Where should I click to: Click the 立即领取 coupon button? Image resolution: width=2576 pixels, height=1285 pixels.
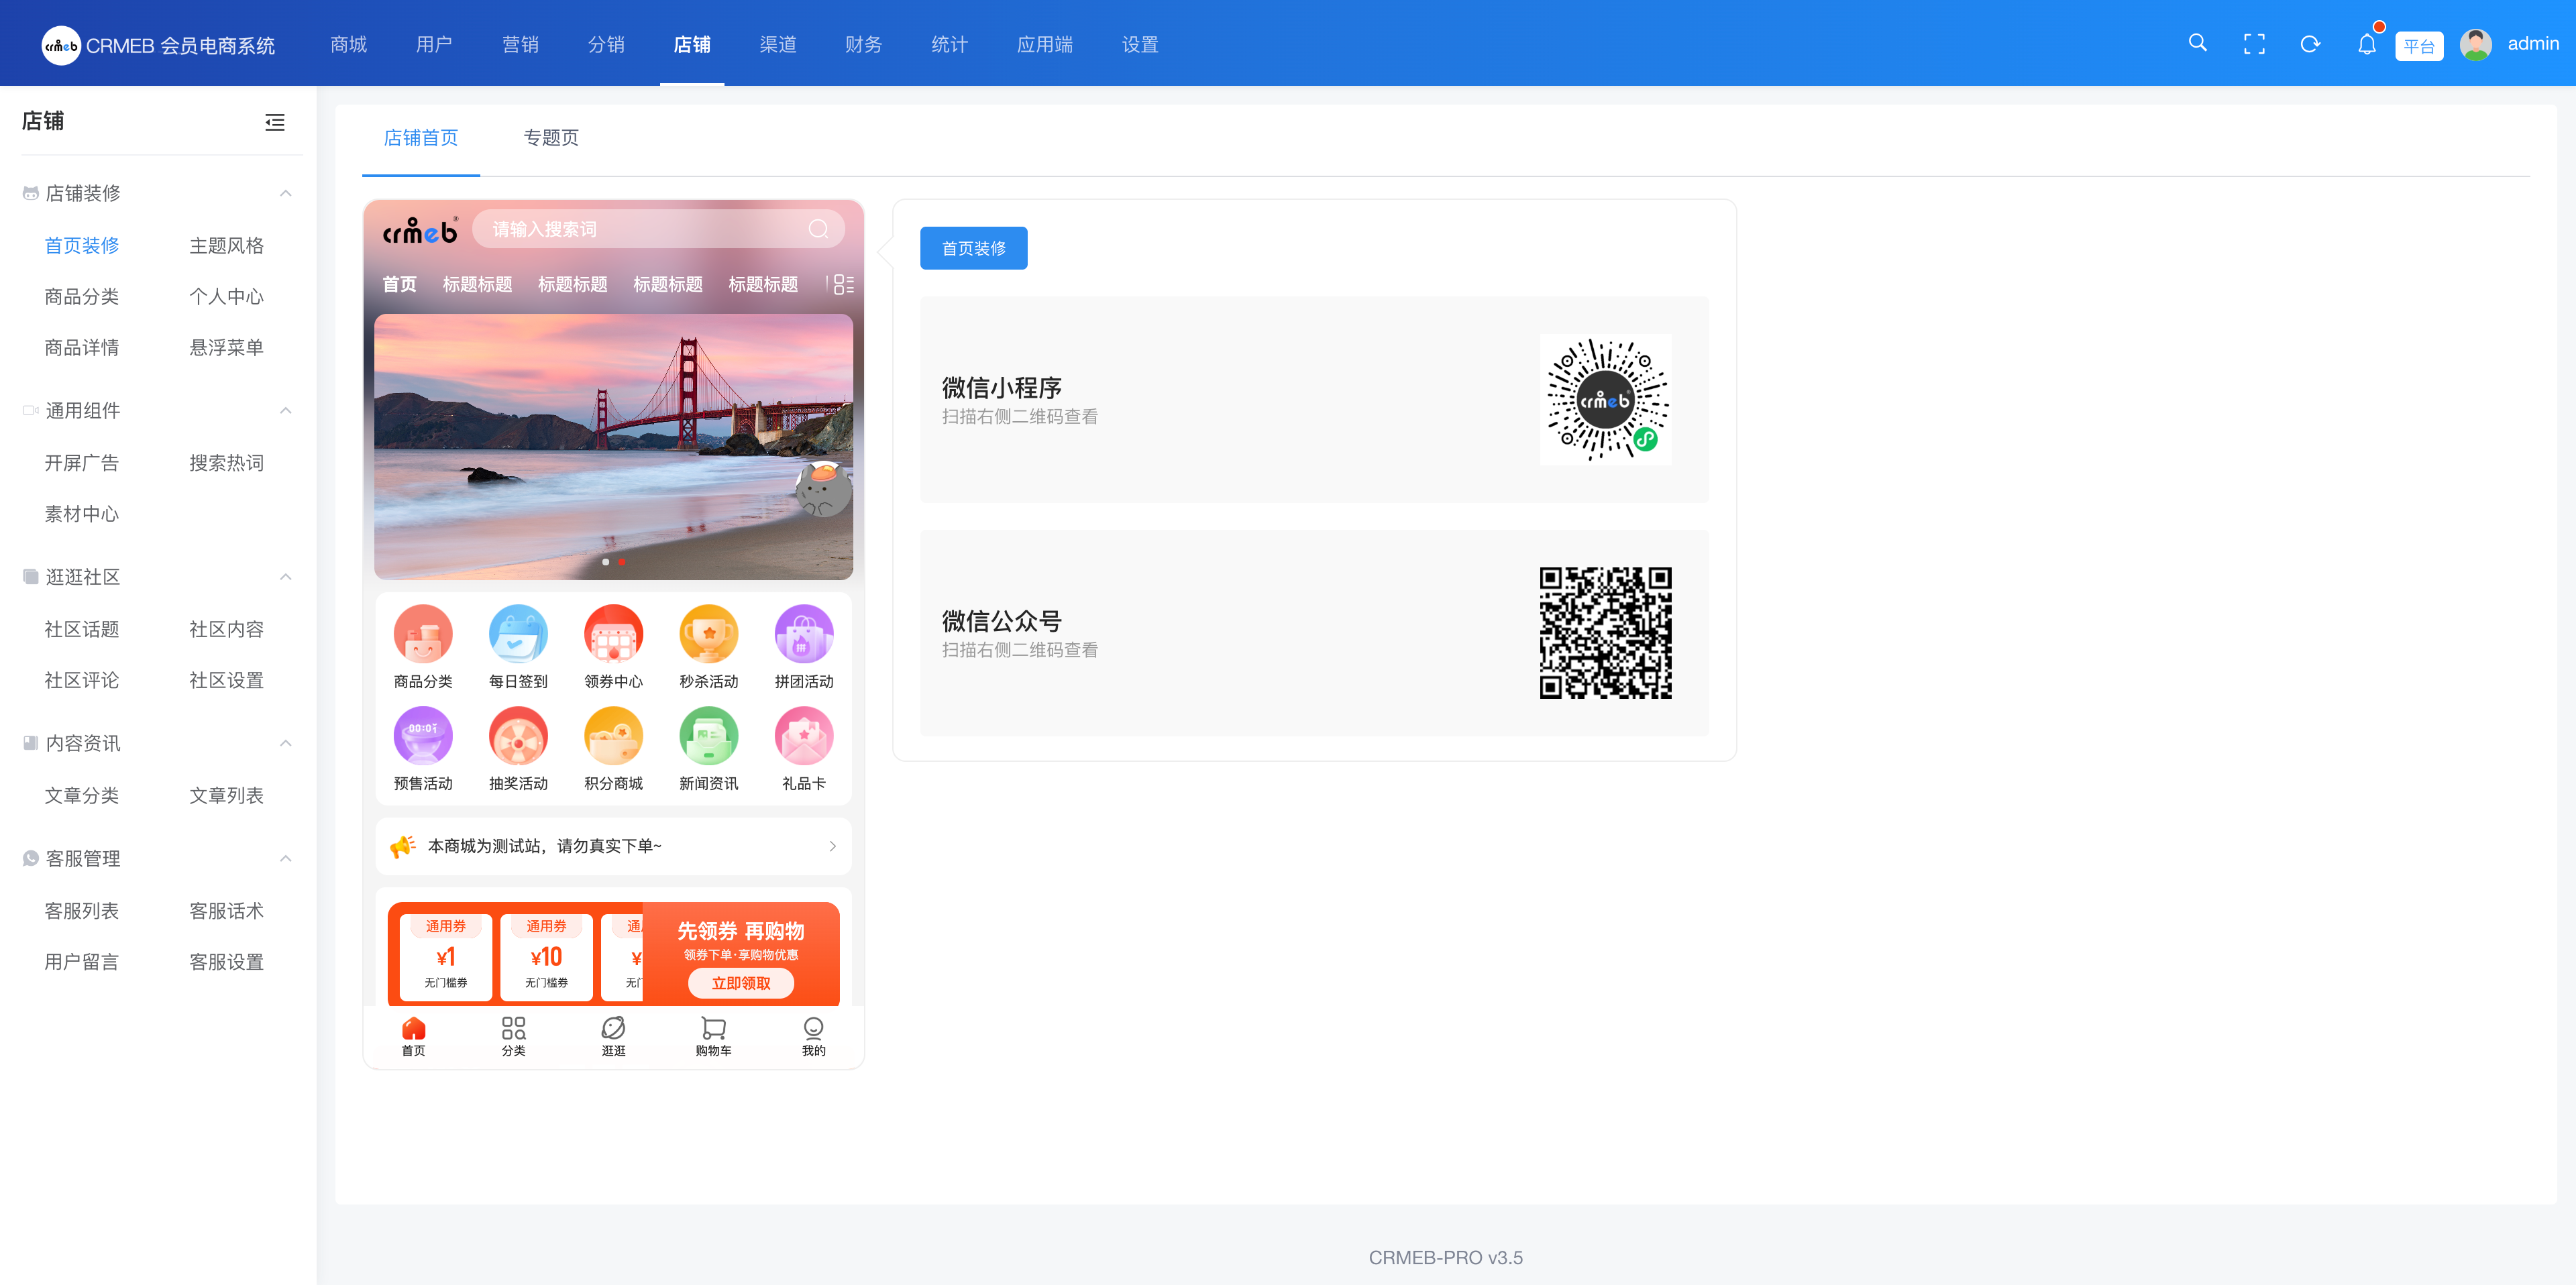pyautogui.click(x=740, y=983)
